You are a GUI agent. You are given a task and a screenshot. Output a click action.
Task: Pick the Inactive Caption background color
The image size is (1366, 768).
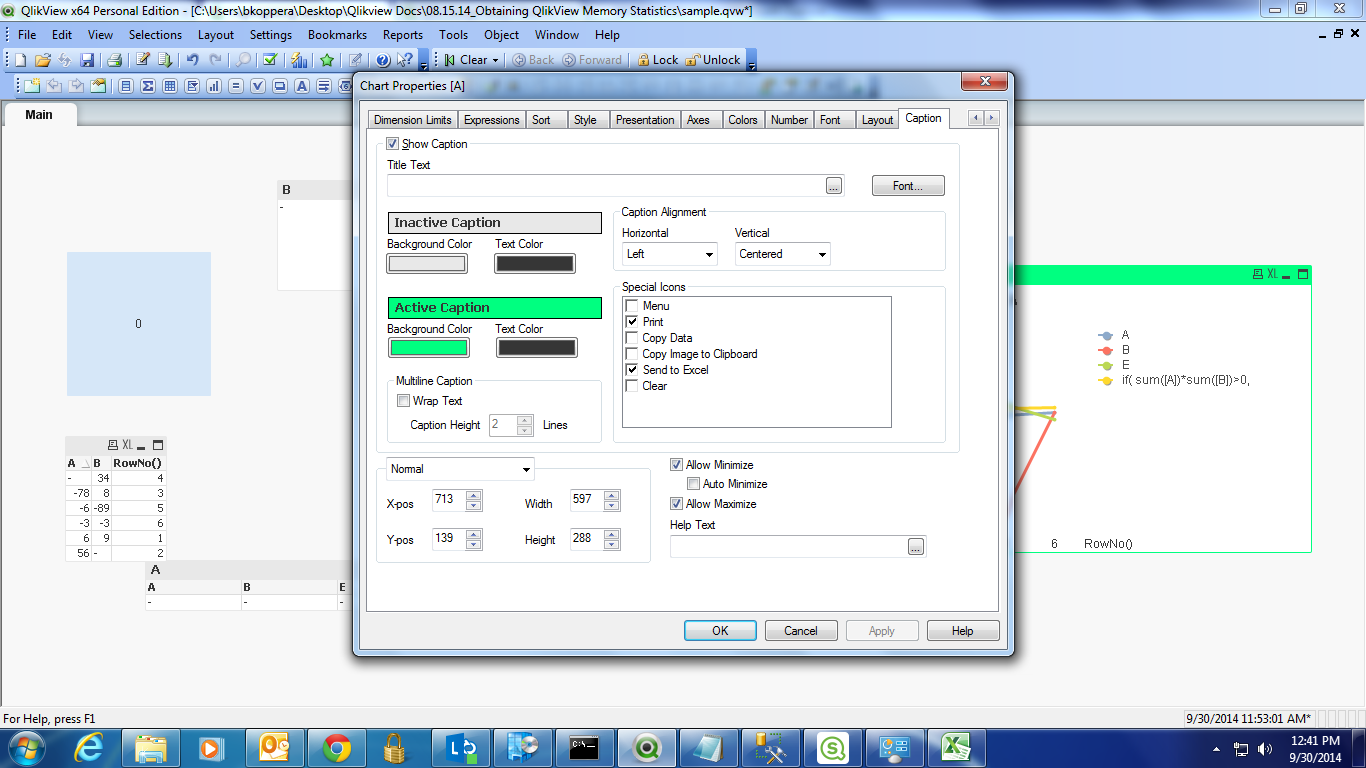click(x=427, y=264)
